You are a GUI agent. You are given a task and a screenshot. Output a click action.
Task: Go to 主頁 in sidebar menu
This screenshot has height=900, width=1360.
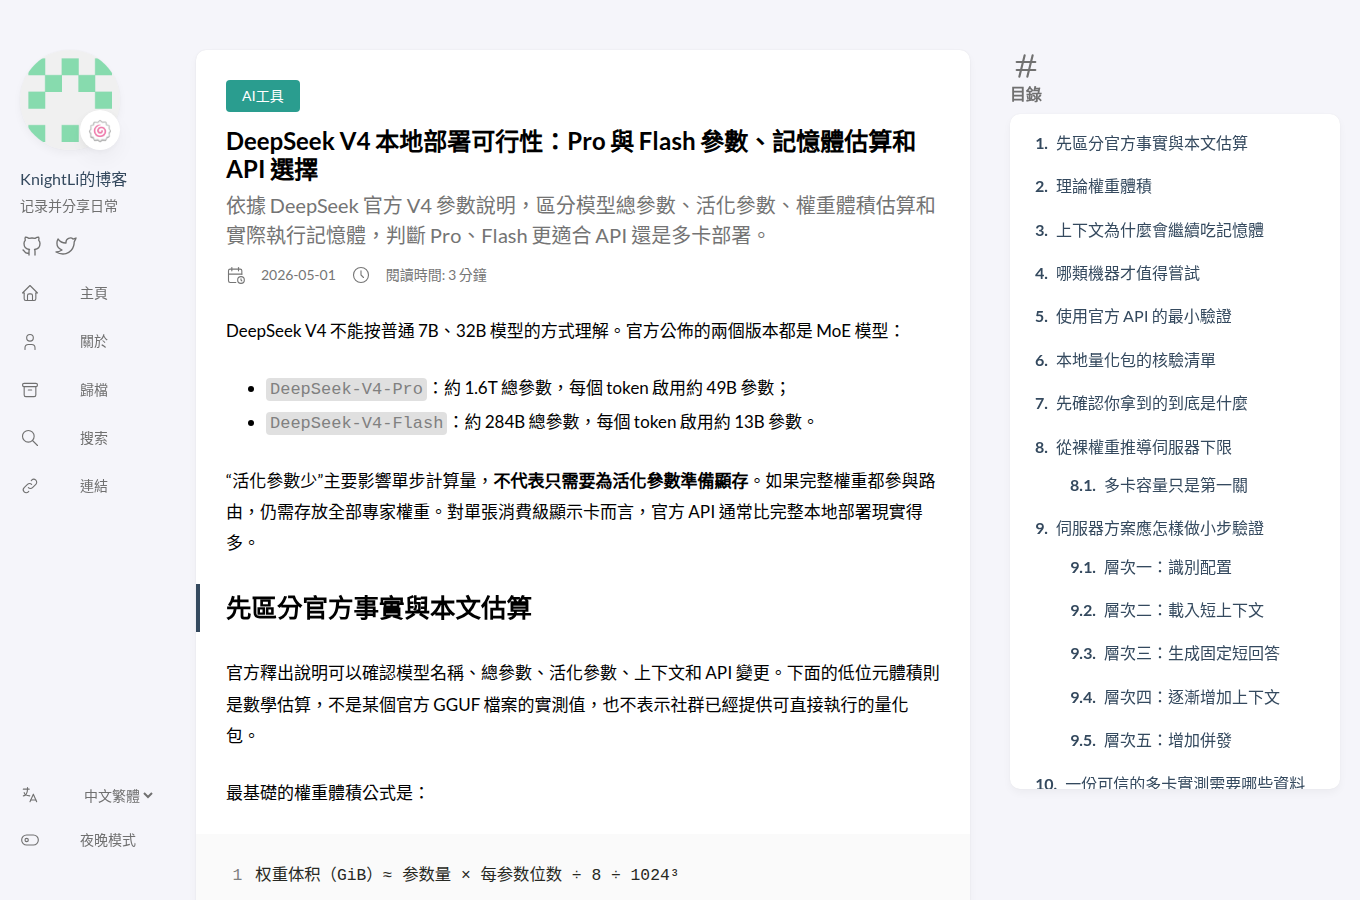coord(94,293)
